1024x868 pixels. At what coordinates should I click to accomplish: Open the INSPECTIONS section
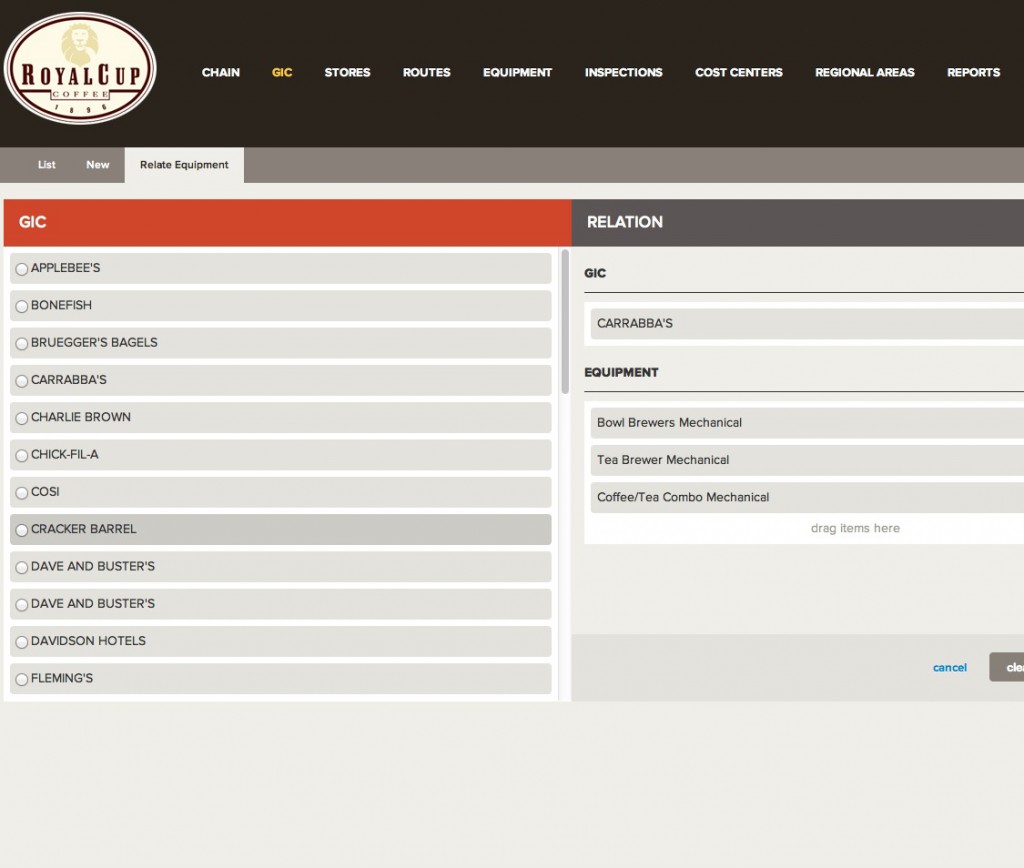coord(624,72)
